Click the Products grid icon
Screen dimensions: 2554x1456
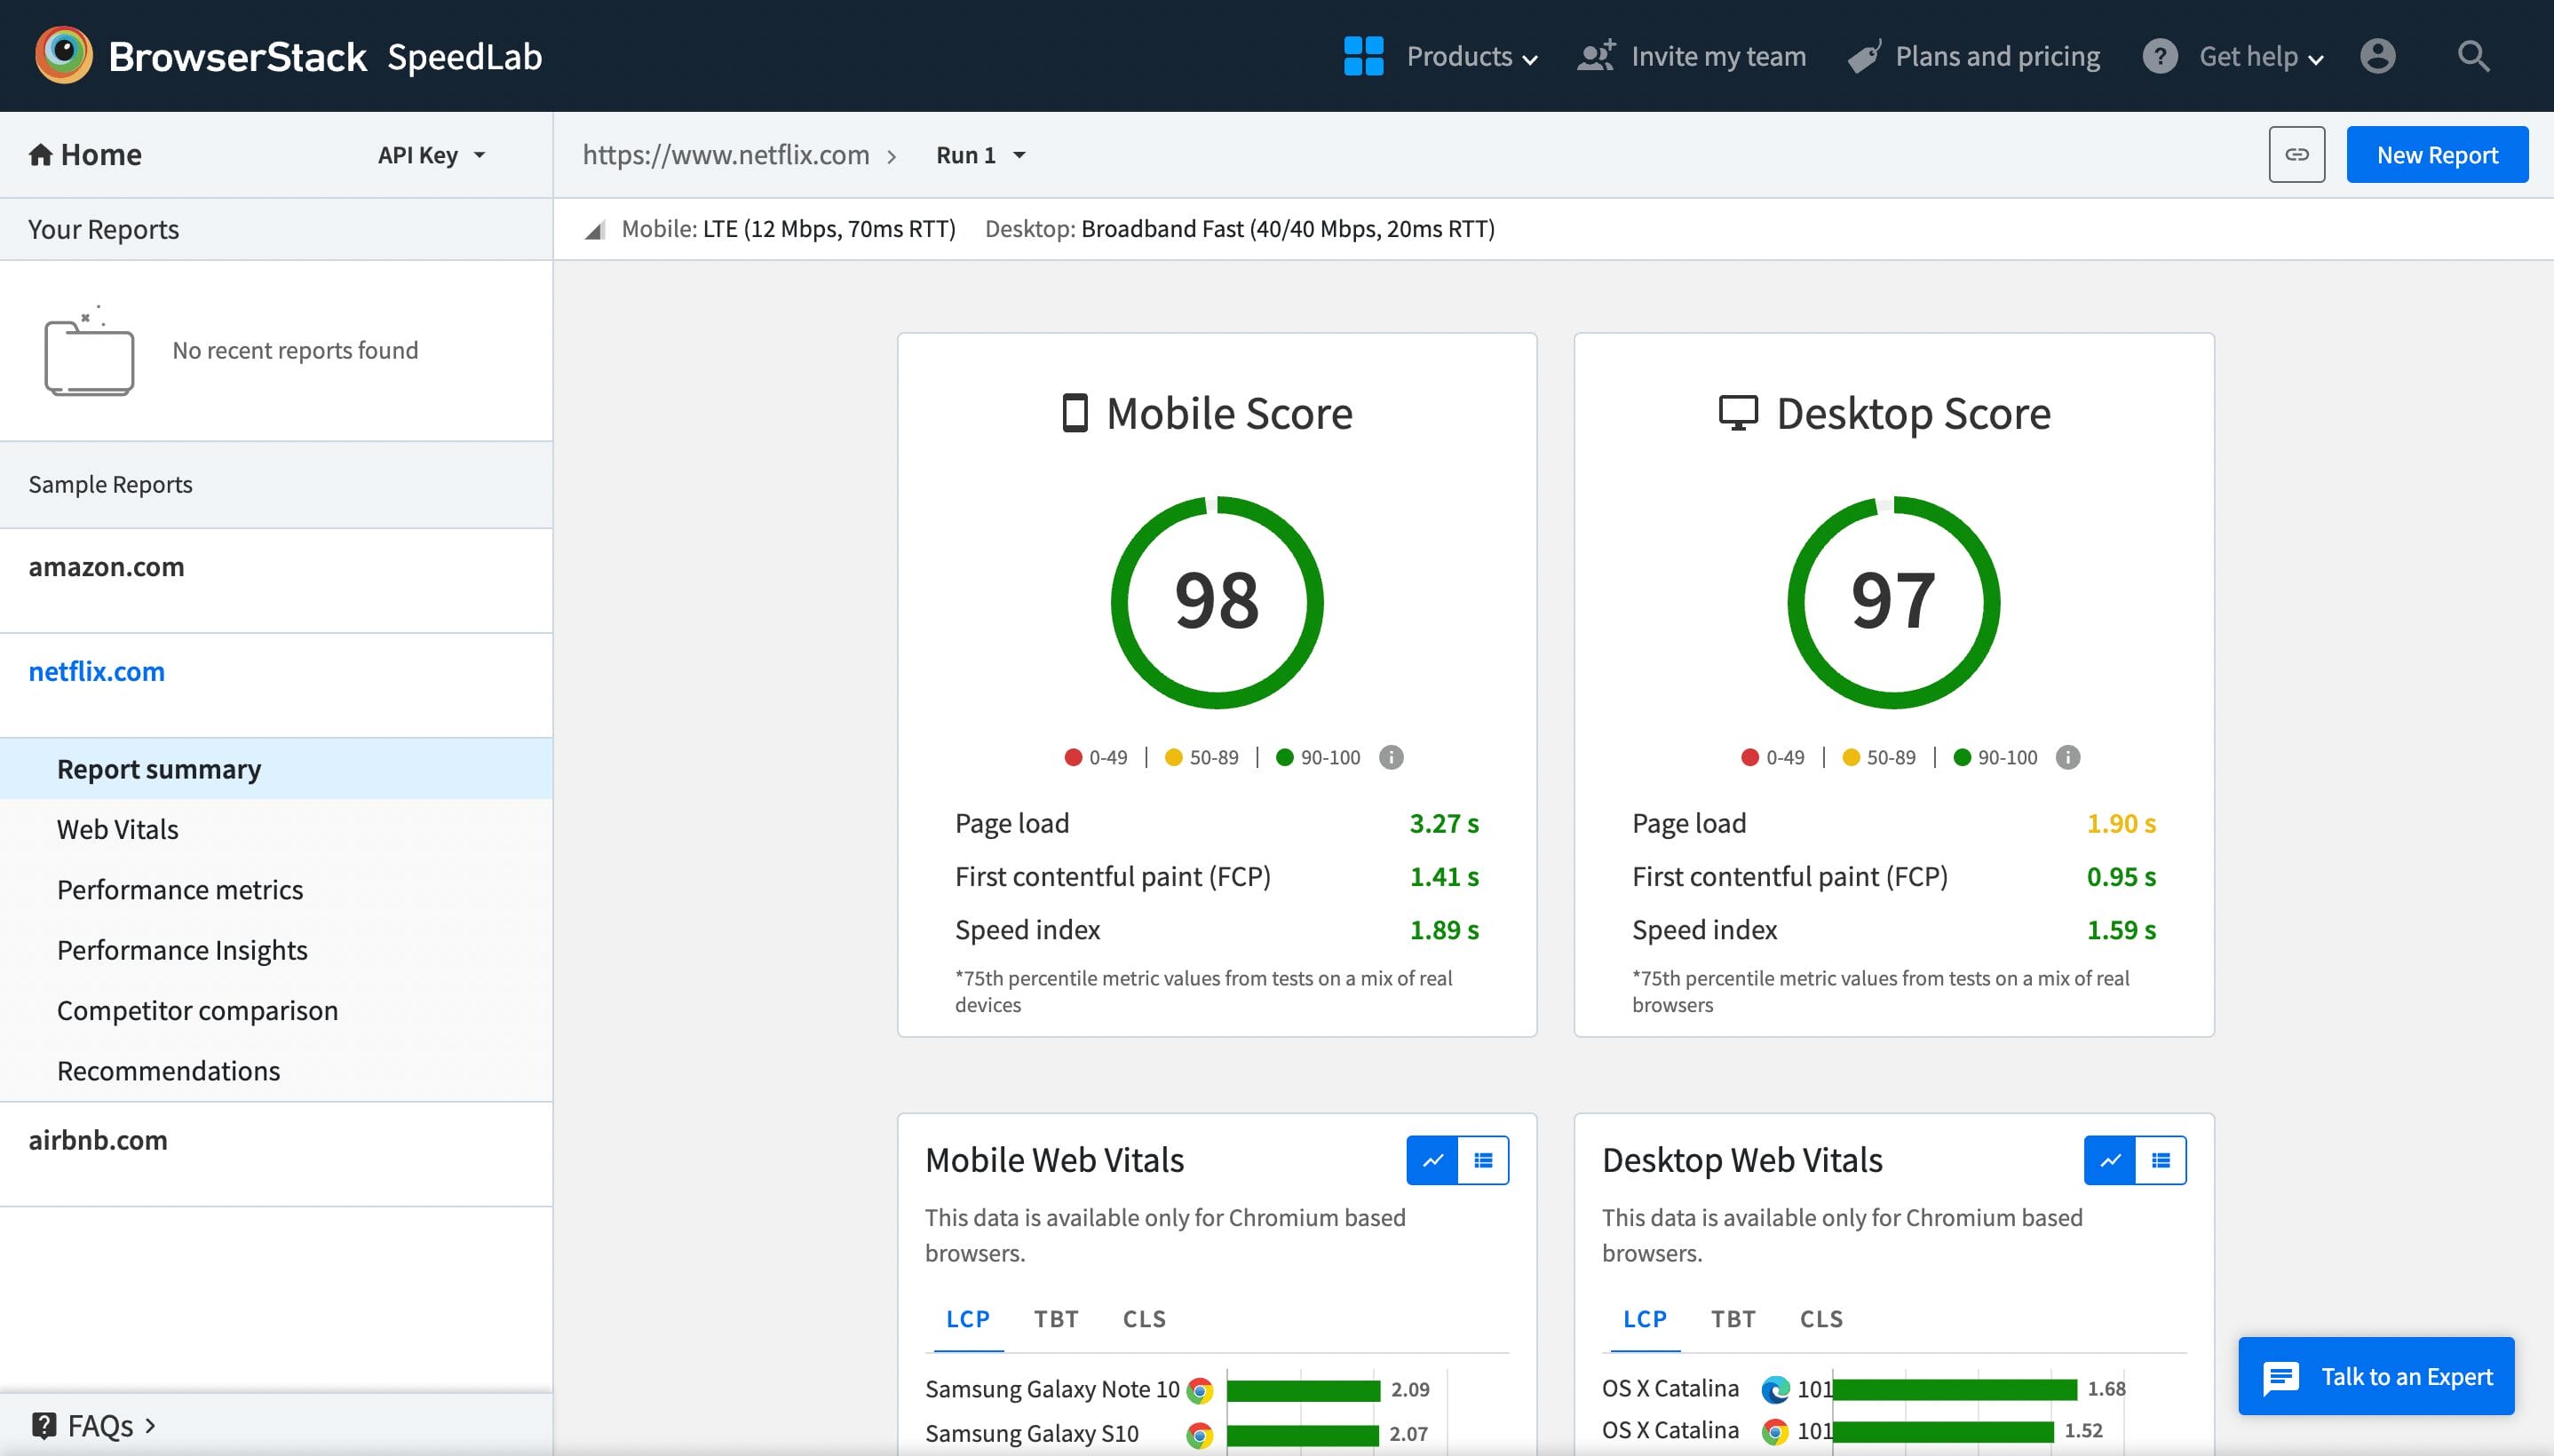point(1363,56)
